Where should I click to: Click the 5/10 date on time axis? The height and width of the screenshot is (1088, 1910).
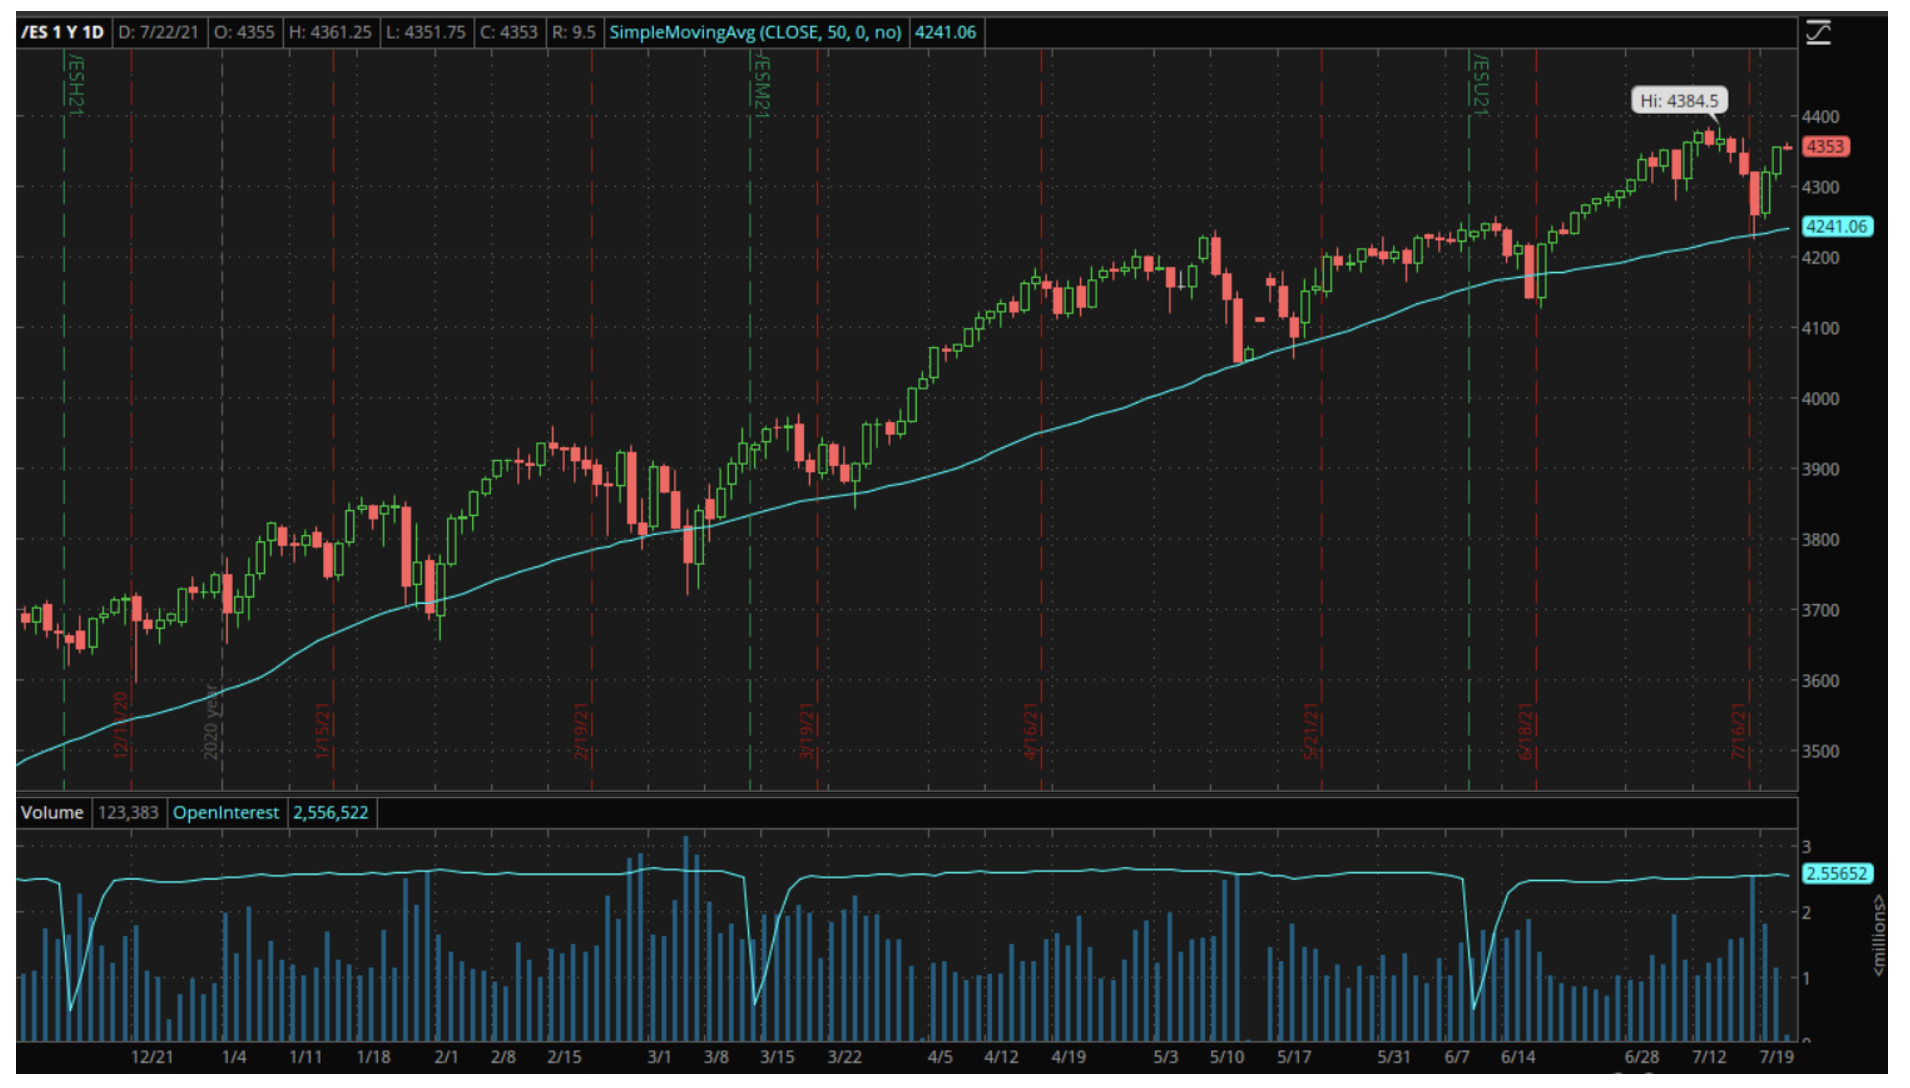[x=1227, y=1057]
